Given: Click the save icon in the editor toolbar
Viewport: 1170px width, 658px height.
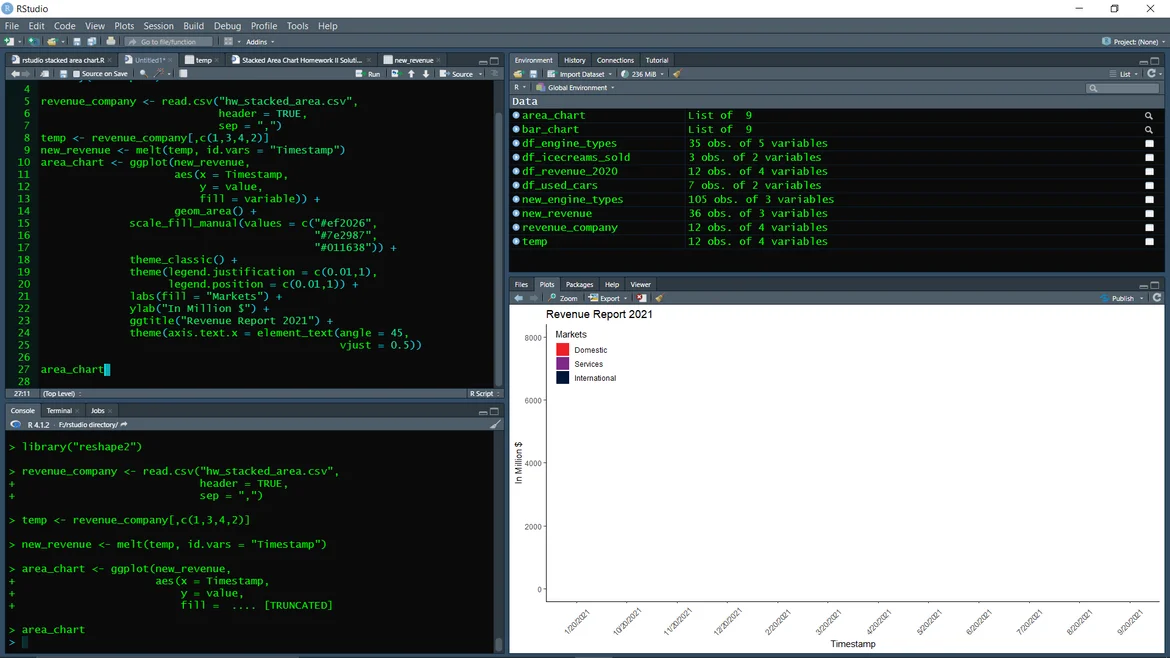Looking at the screenshot, I should [64, 74].
